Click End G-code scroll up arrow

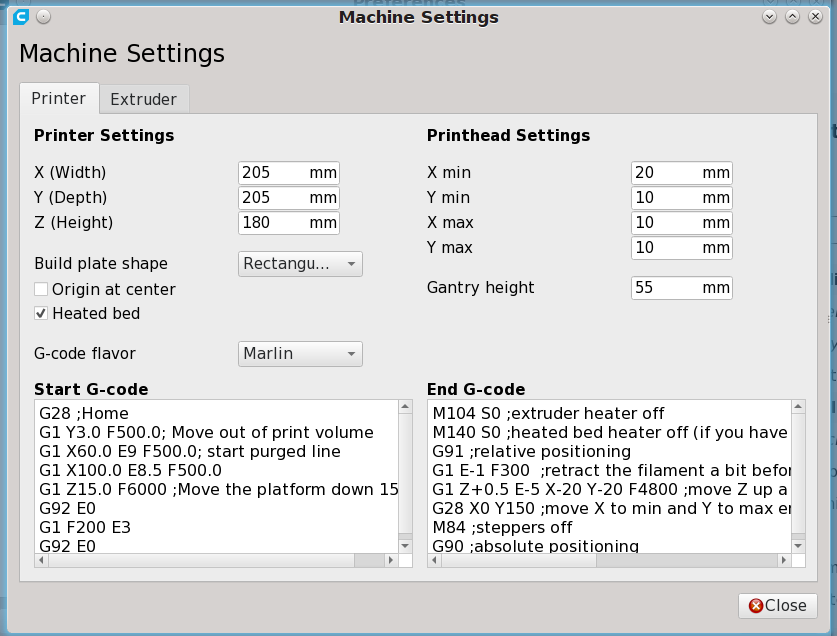point(798,407)
